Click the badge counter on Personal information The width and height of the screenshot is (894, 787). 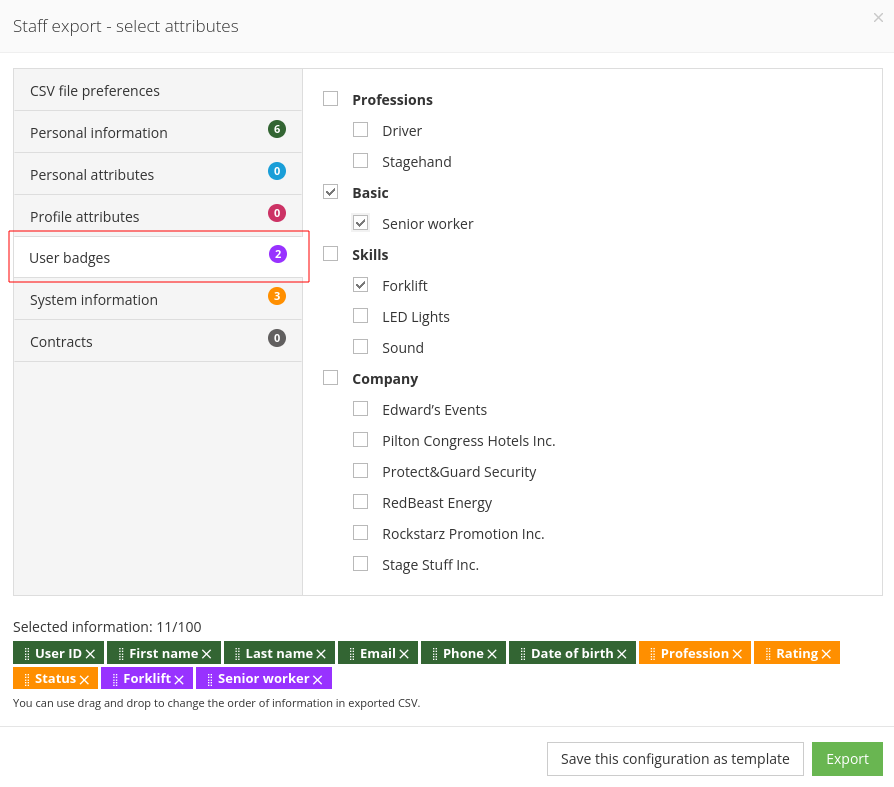277,131
